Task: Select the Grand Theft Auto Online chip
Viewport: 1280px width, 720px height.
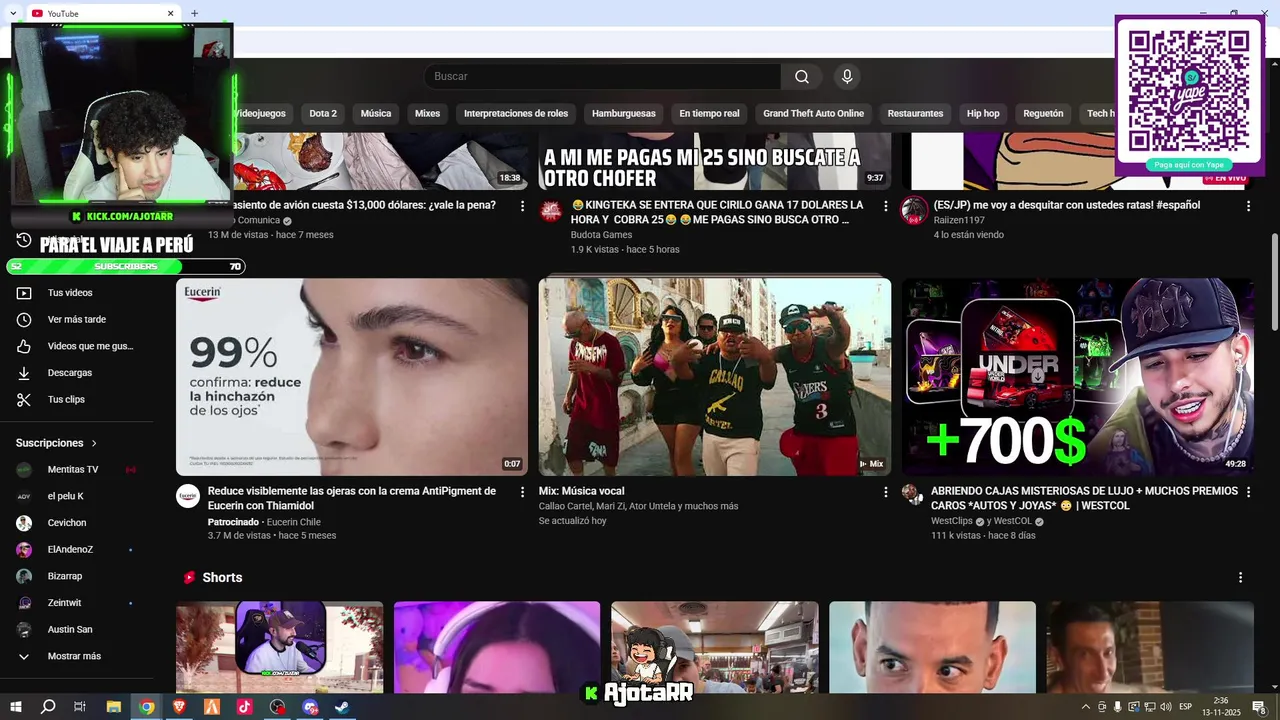Action: pos(813,114)
